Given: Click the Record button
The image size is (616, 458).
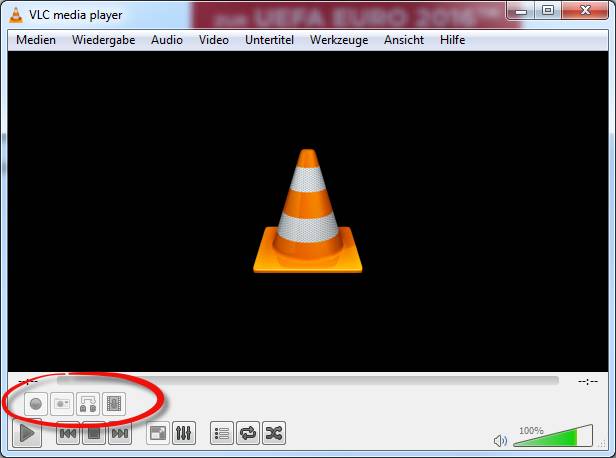Looking at the screenshot, I should point(36,404).
